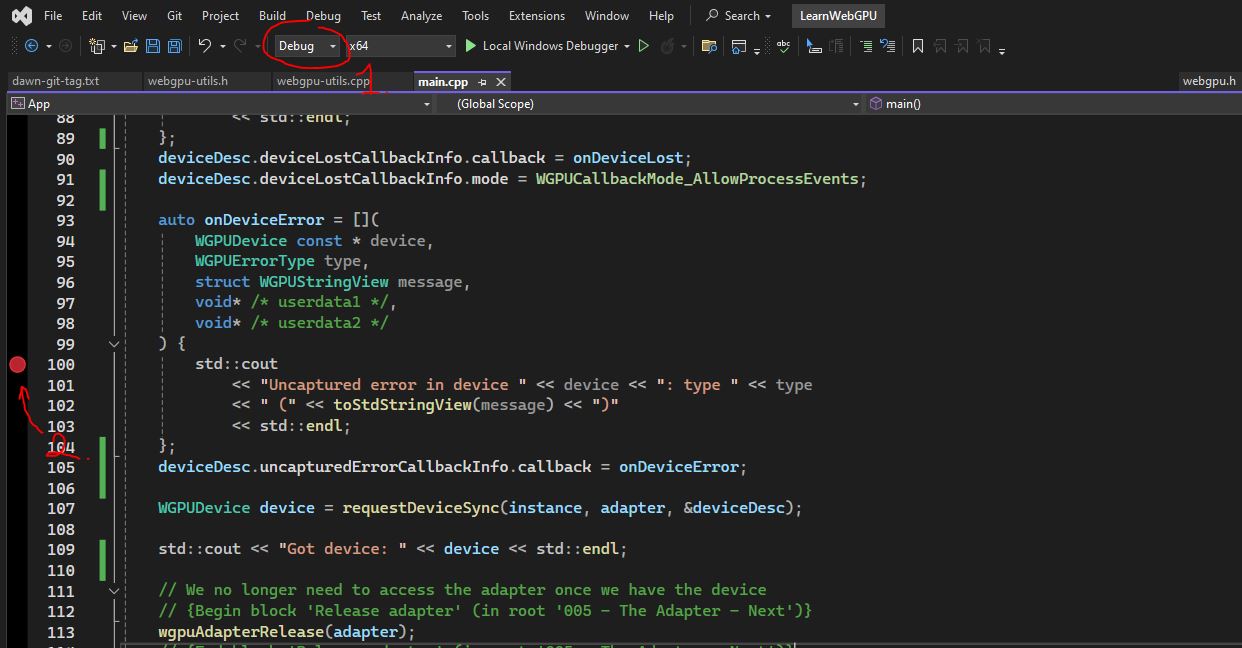Click "Got device: " string on line 109

343,549
